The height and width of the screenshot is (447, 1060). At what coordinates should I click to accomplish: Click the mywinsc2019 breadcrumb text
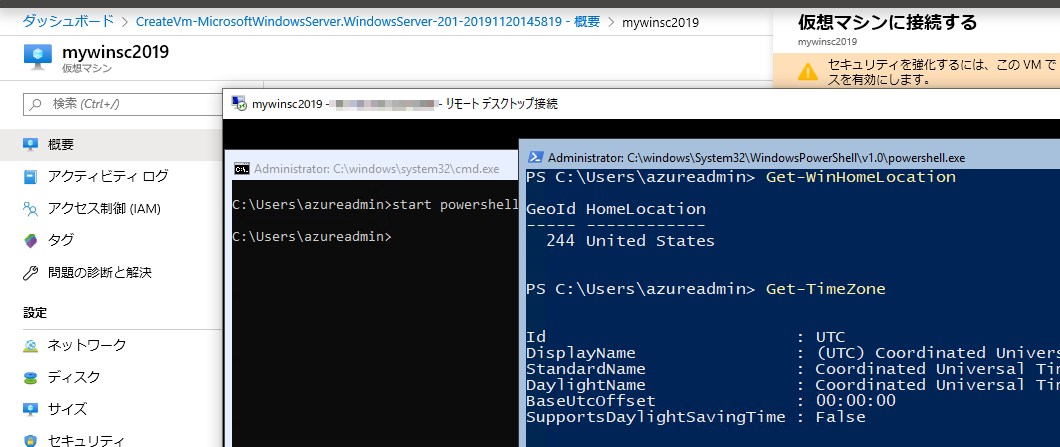click(660, 22)
